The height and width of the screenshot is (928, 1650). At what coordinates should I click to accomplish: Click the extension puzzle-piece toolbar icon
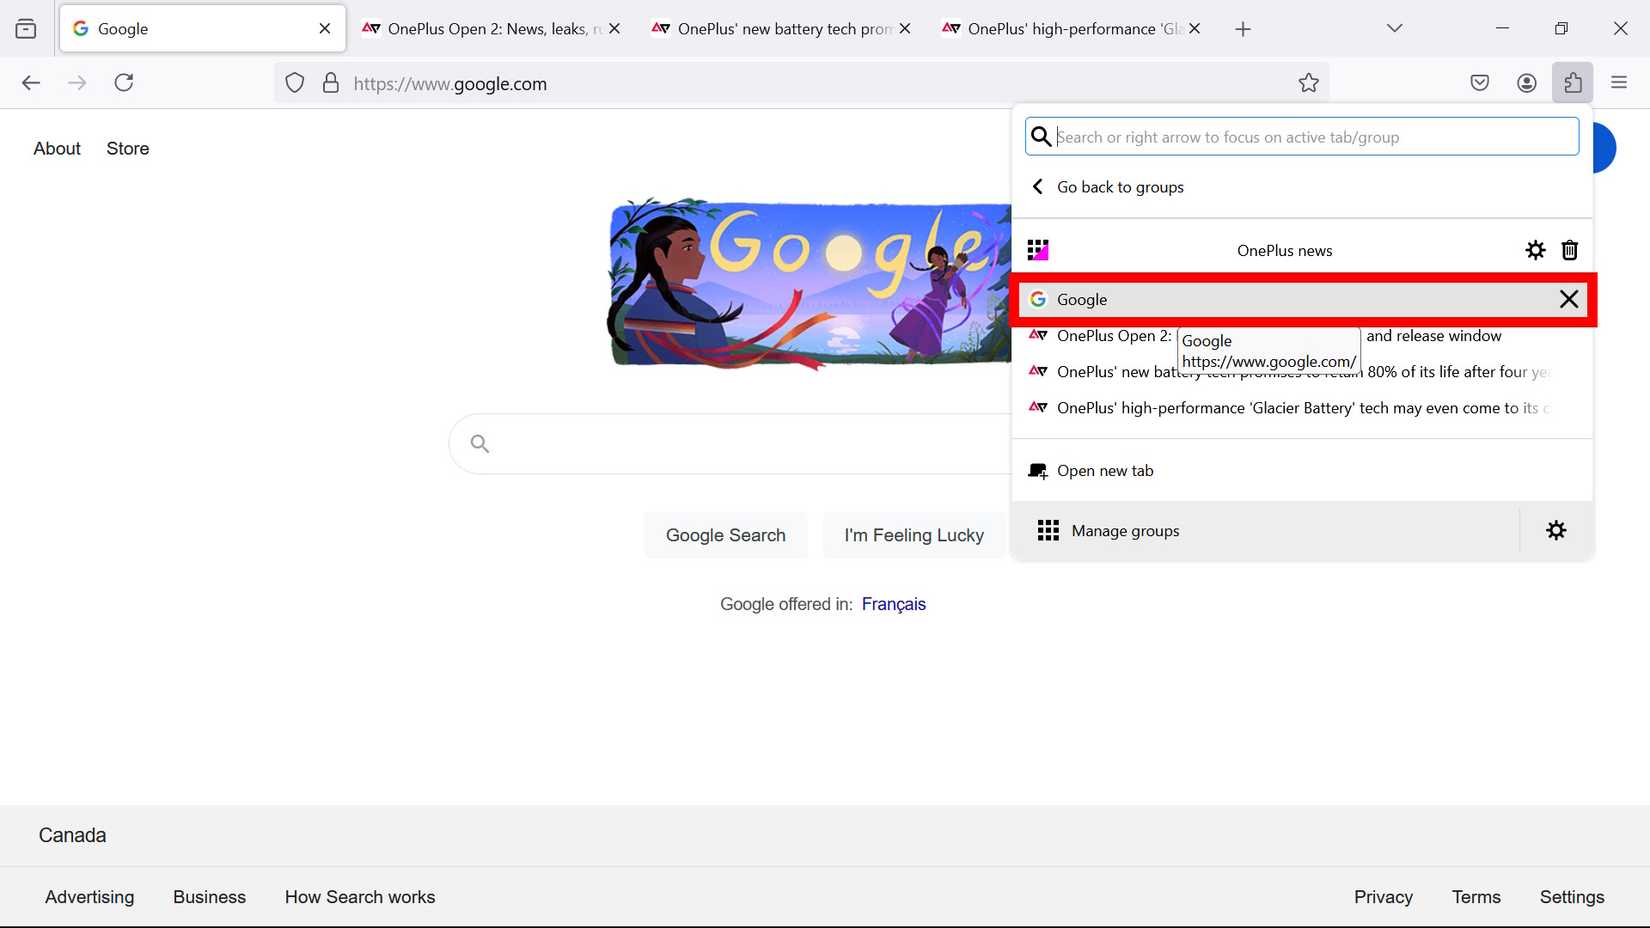[x=1572, y=83]
